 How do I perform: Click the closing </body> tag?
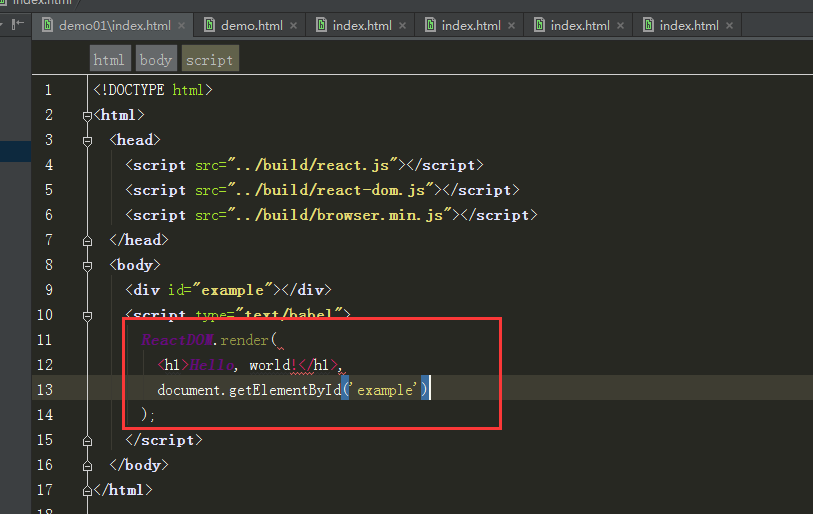[139, 465]
